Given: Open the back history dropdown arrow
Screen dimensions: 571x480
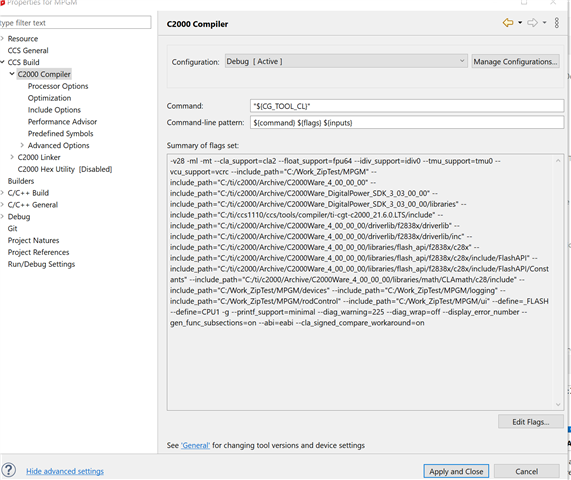Looking at the screenshot, I should click(520, 23).
